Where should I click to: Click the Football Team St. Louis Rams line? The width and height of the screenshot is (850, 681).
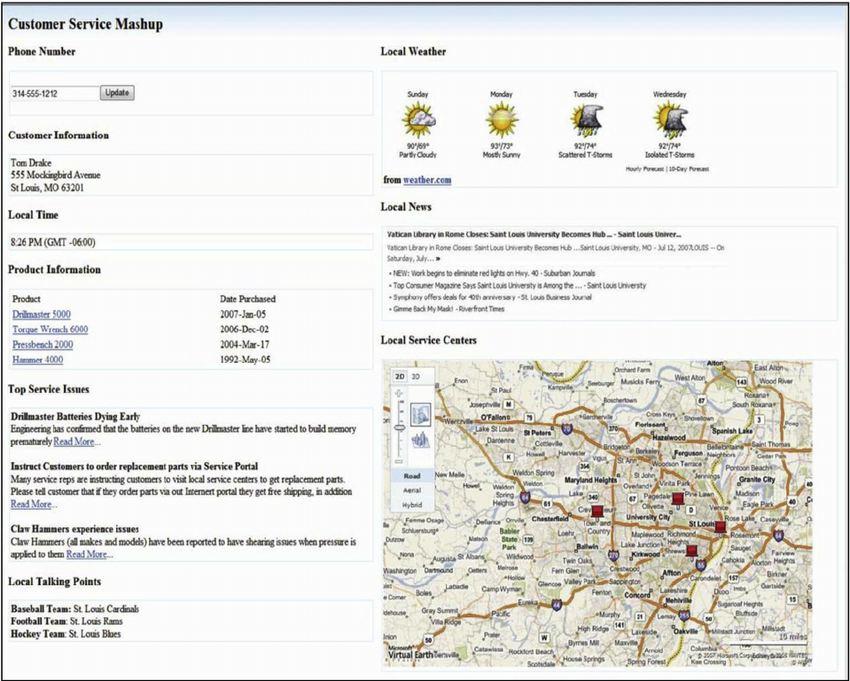[67, 622]
